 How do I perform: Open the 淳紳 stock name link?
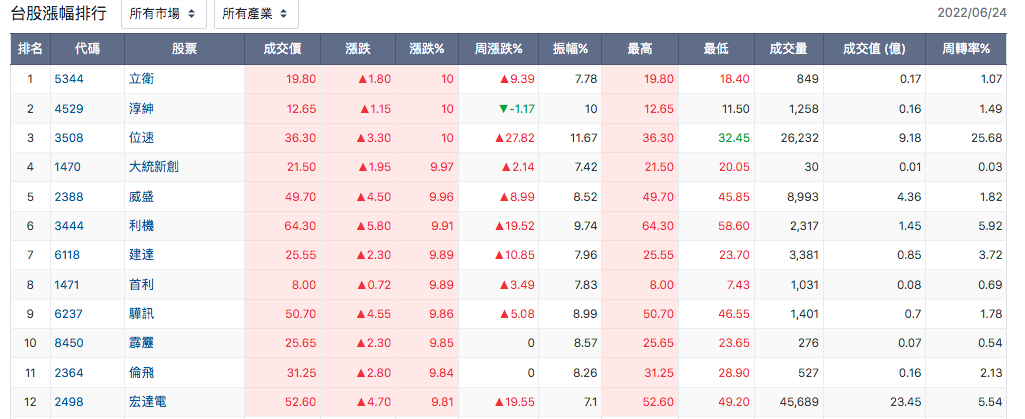[x=142, y=109]
